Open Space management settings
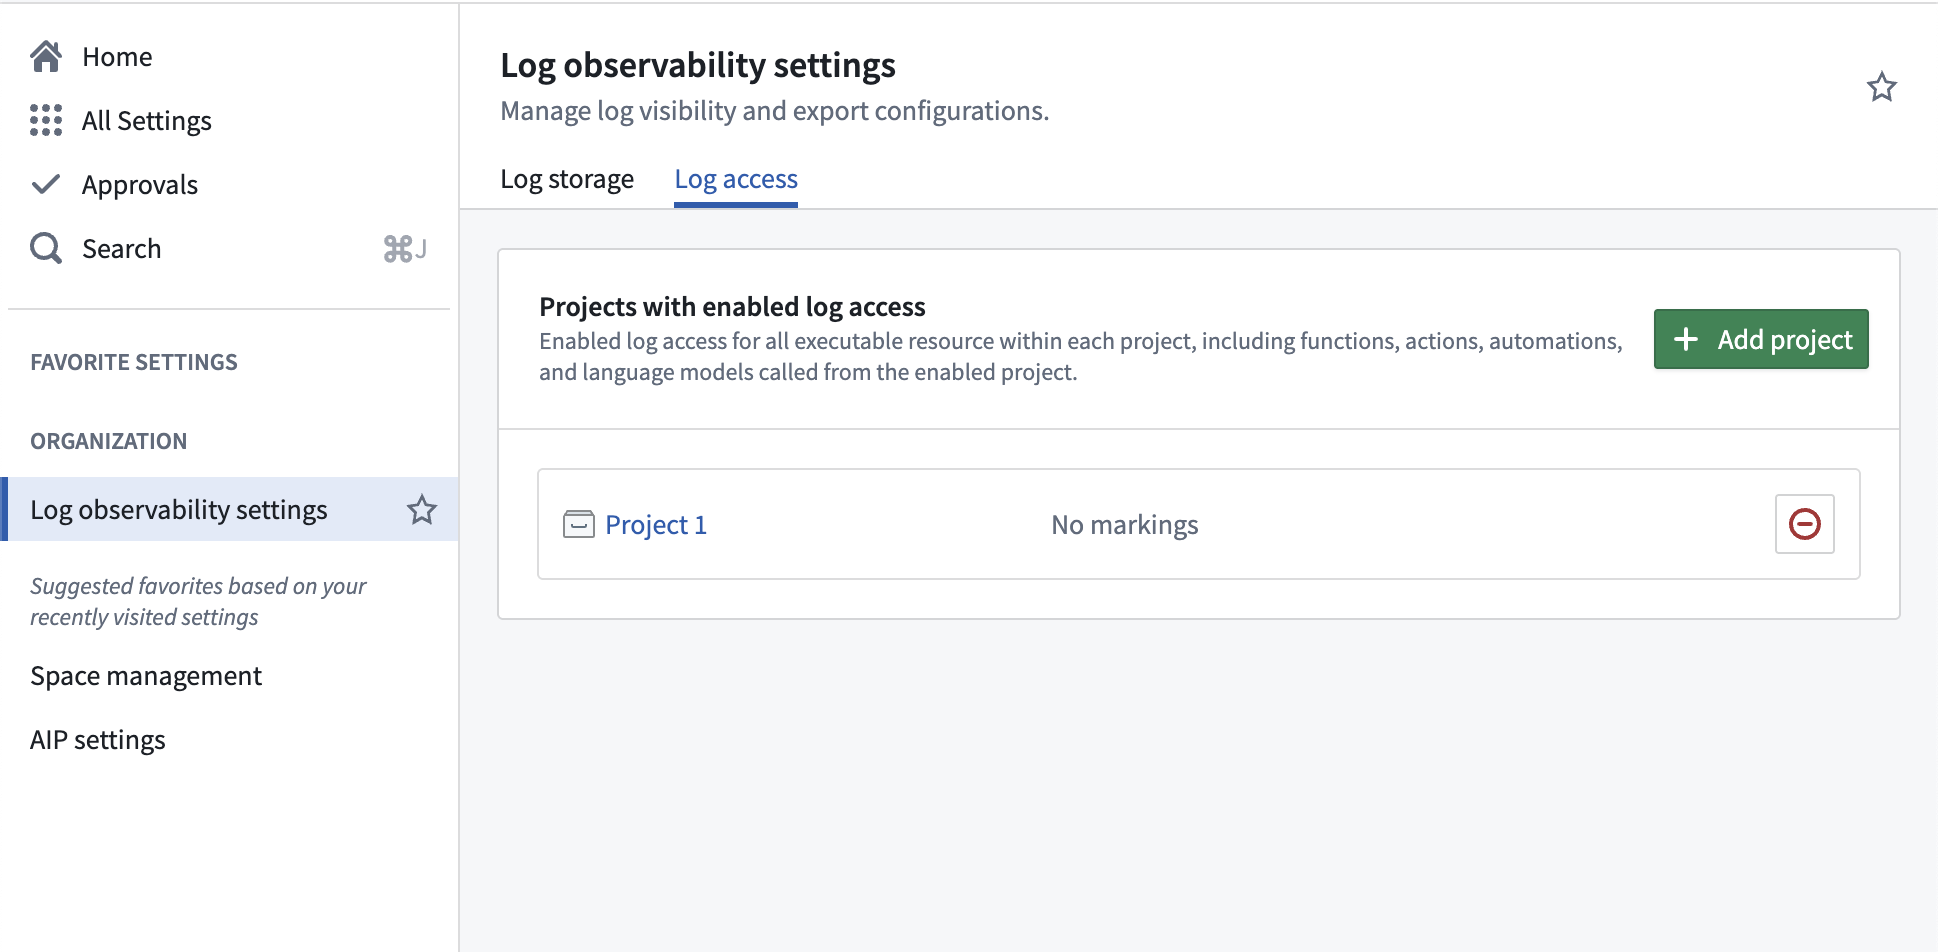 145,676
